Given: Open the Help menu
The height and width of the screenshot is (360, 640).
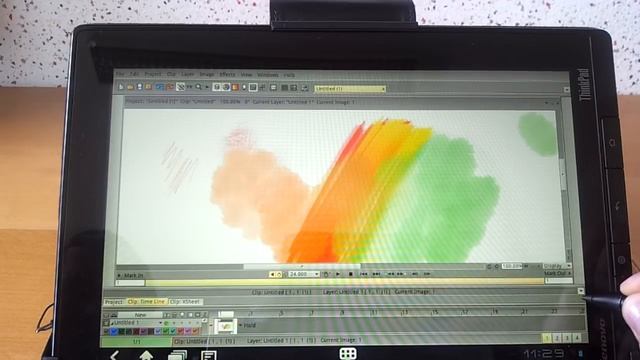Looking at the screenshot, I should [x=289, y=75].
